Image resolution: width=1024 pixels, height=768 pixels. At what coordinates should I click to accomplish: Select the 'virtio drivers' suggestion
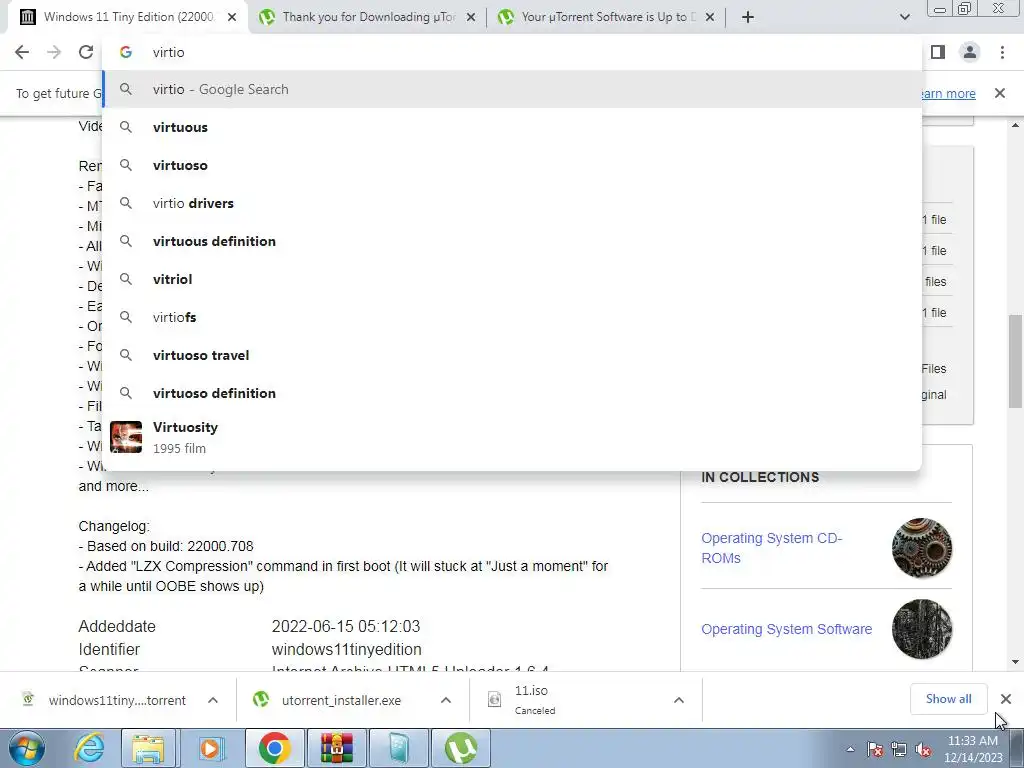(512, 203)
